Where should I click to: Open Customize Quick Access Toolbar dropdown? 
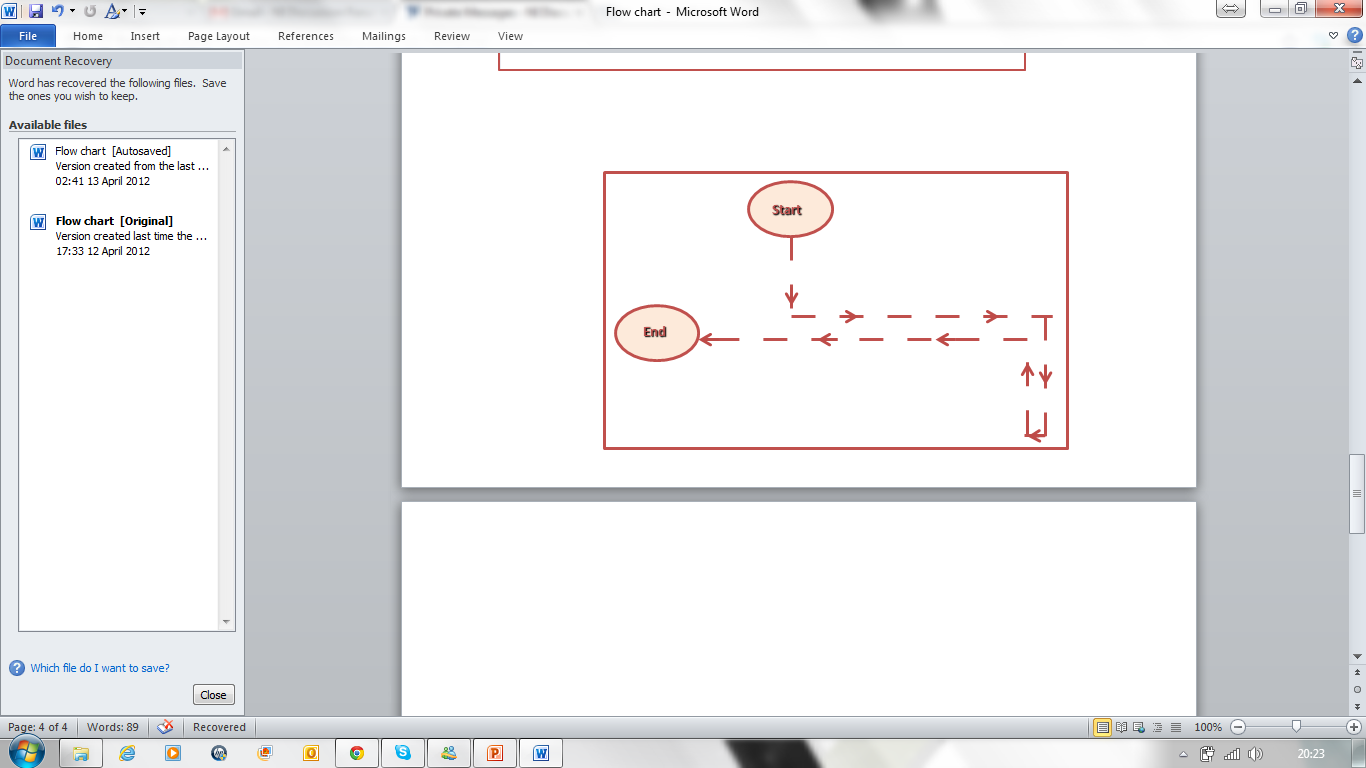pos(142,12)
